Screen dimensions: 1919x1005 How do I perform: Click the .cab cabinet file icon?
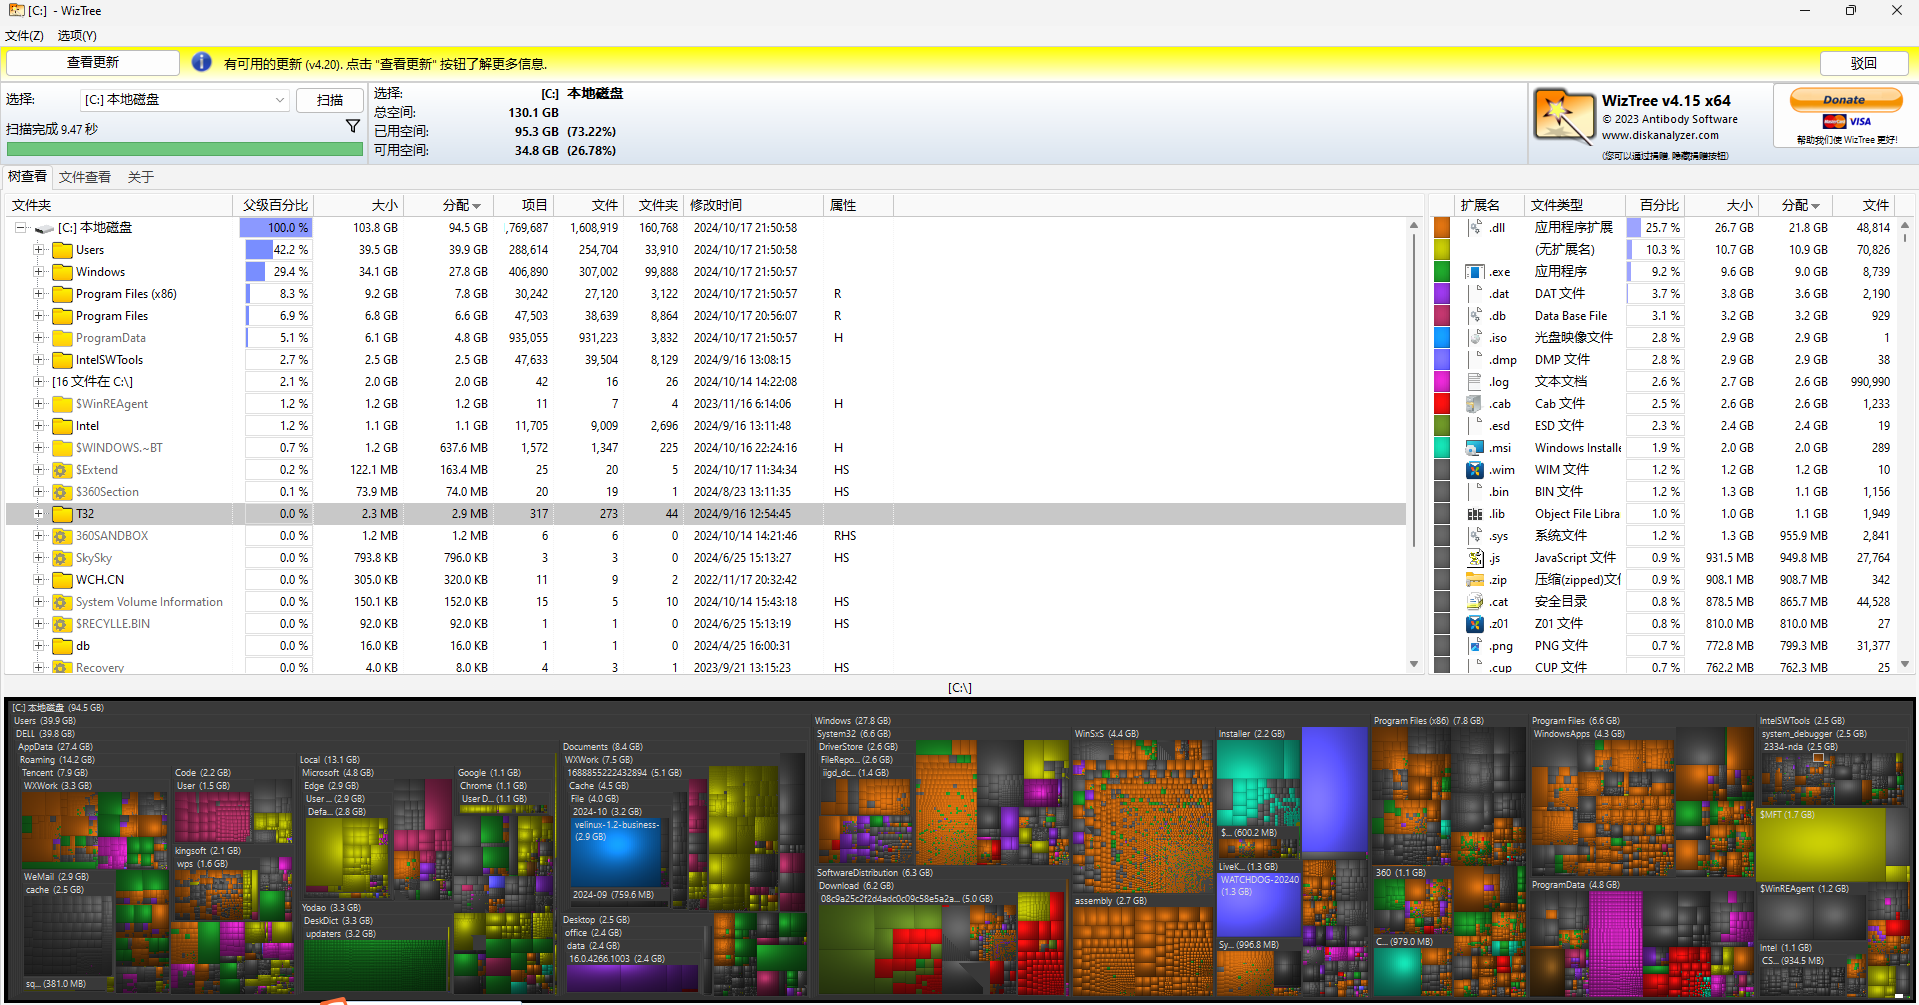click(x=1475, y=404)
